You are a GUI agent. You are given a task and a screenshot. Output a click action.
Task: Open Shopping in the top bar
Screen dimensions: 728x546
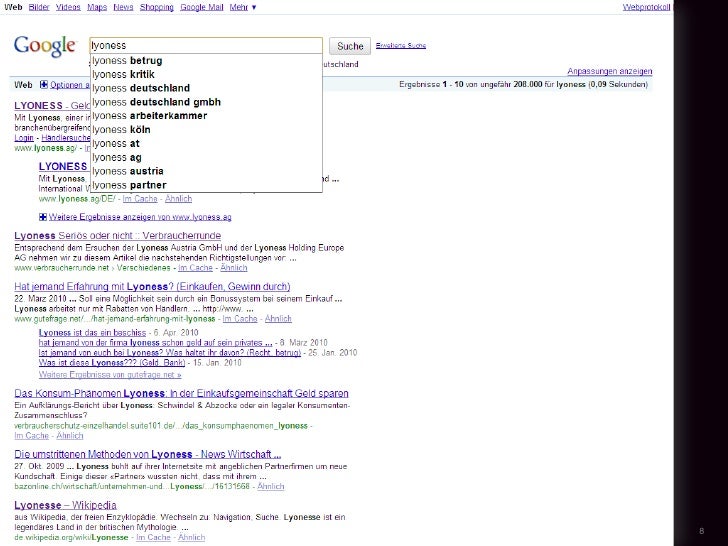tap(156, 7)
